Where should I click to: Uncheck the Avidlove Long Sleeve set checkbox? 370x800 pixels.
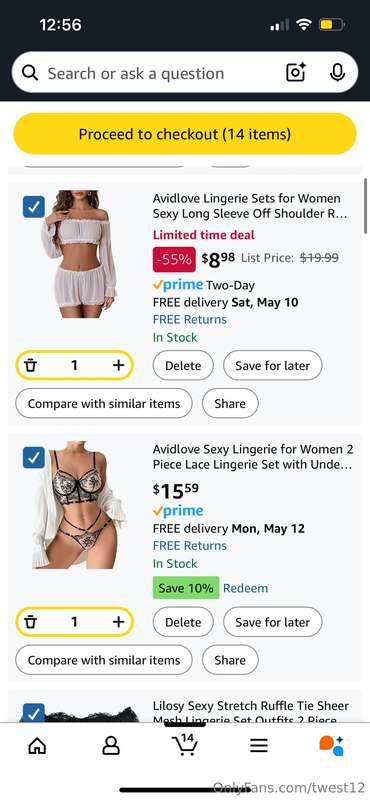click(x=34, y=207)
